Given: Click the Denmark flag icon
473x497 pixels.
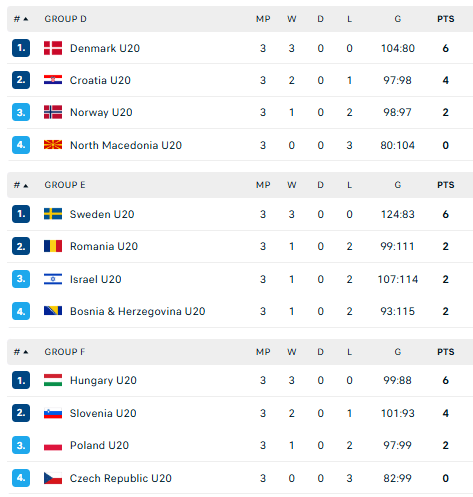Looking at the screenshot, I should tap(53, 48).
